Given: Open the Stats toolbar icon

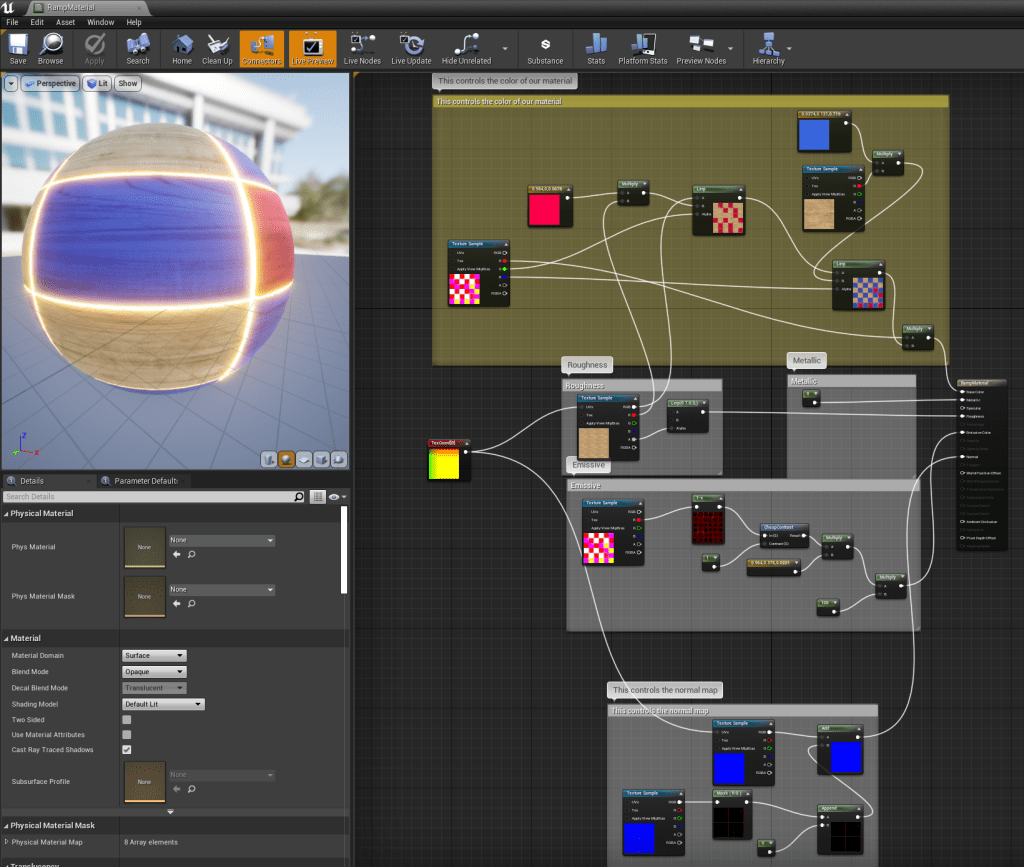Looking at the screenshot, I should point(596,47).
